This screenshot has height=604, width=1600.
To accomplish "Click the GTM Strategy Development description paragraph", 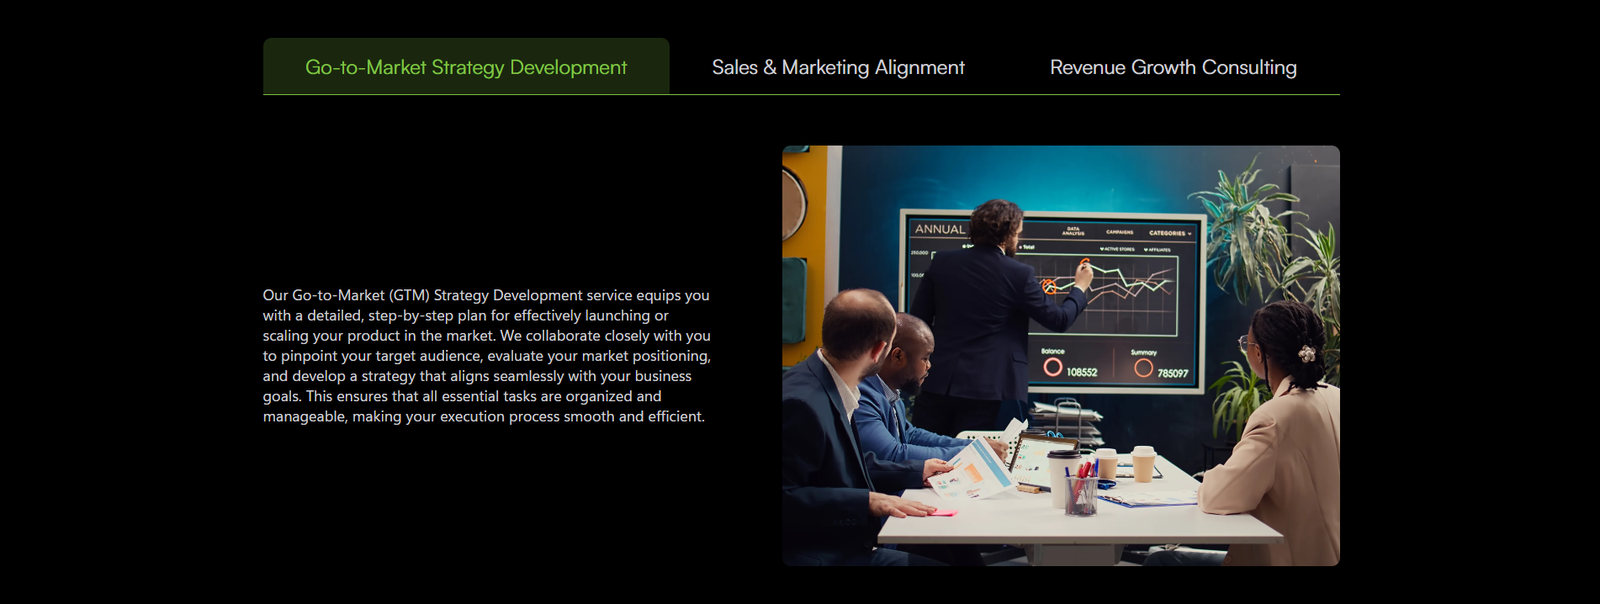I will tap(487, 356).
